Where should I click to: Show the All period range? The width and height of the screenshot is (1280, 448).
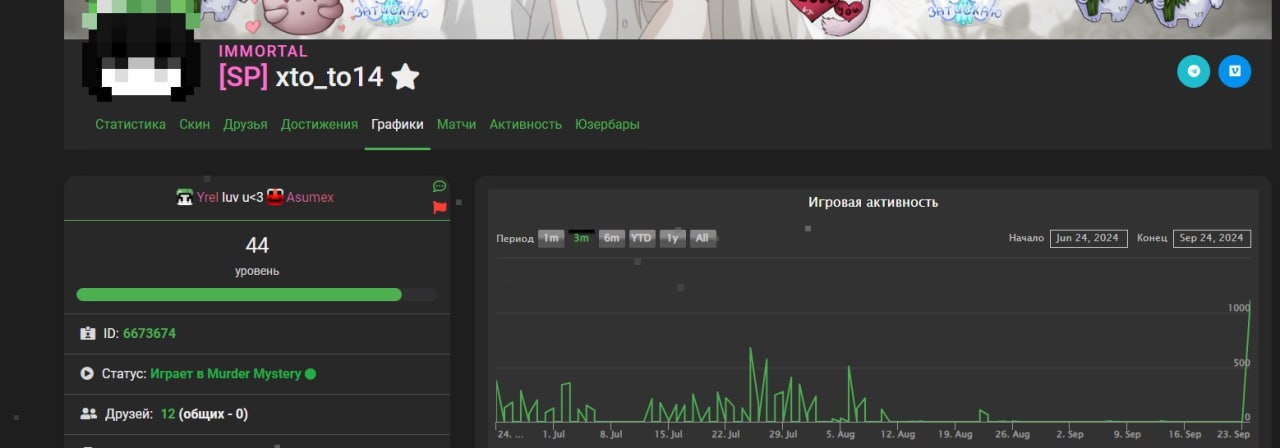703,238
